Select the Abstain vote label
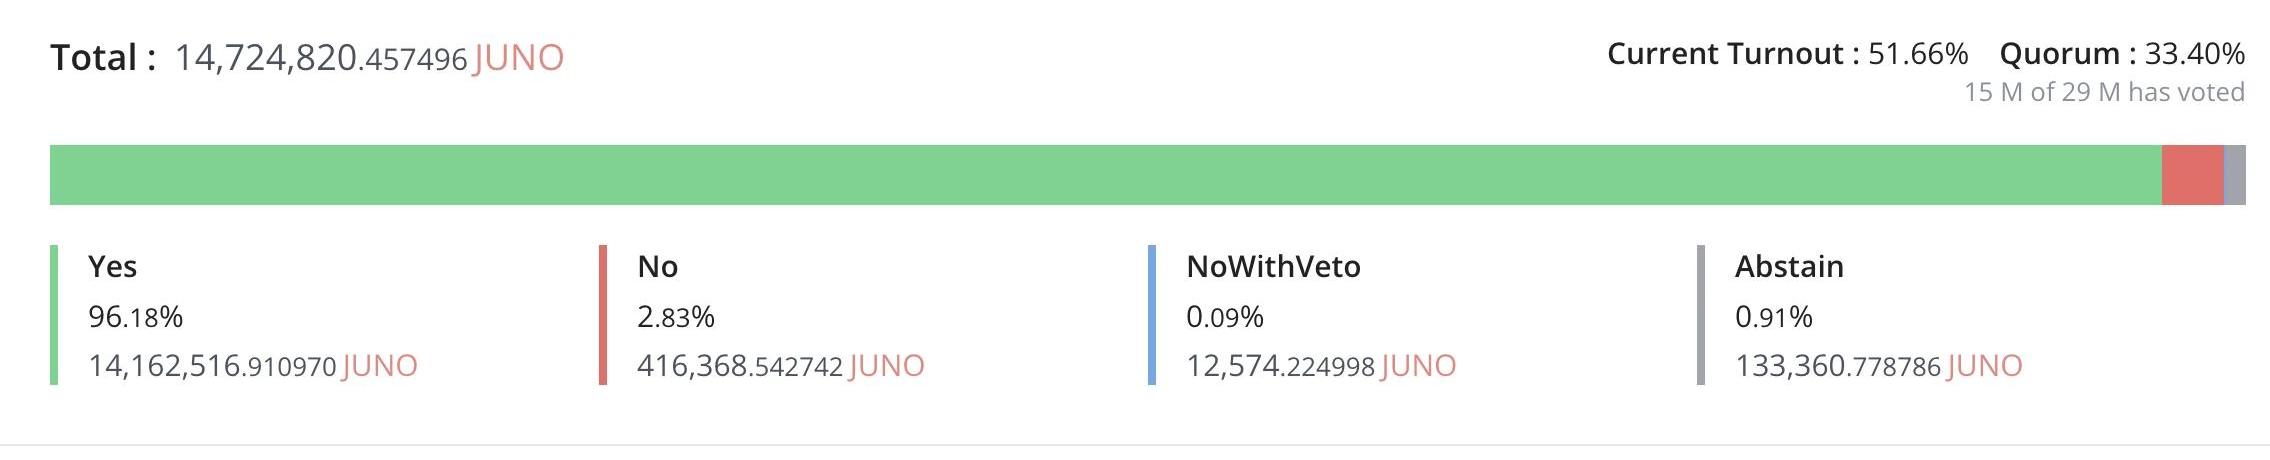2270x460 pixels. point(1789,267)
